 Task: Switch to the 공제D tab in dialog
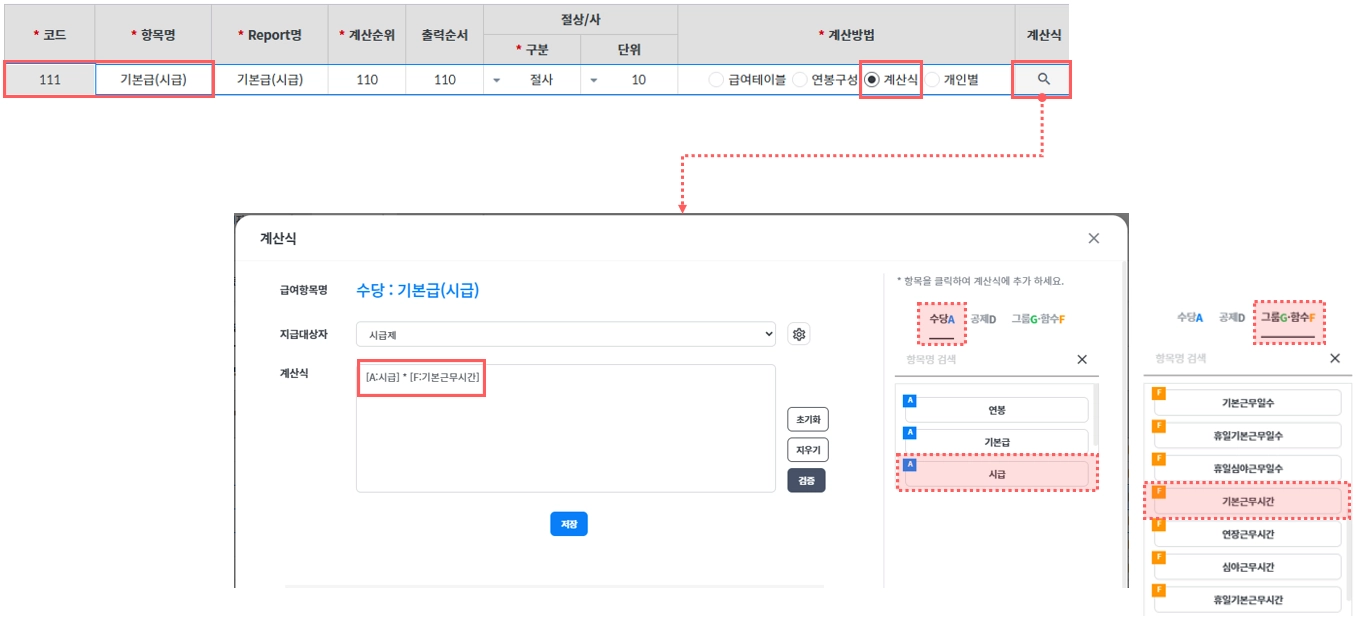tap(982, 318)
